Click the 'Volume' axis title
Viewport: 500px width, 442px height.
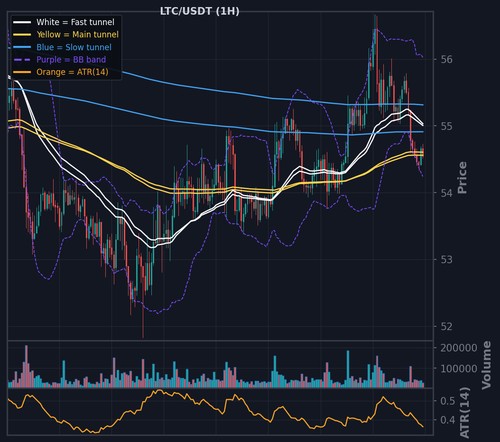pos(487,365)
